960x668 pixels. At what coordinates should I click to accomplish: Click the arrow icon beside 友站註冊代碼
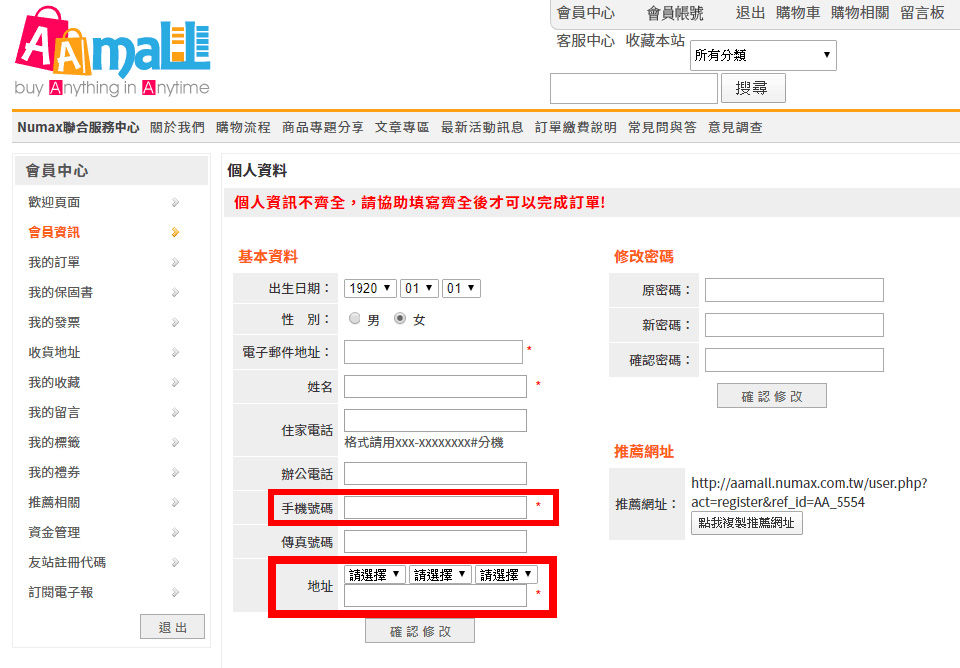coord(175,562)
